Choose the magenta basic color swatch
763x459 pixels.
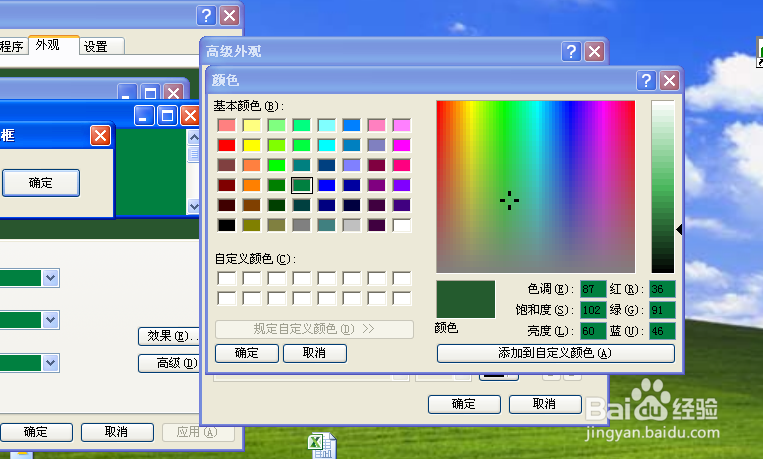[401, 145]
